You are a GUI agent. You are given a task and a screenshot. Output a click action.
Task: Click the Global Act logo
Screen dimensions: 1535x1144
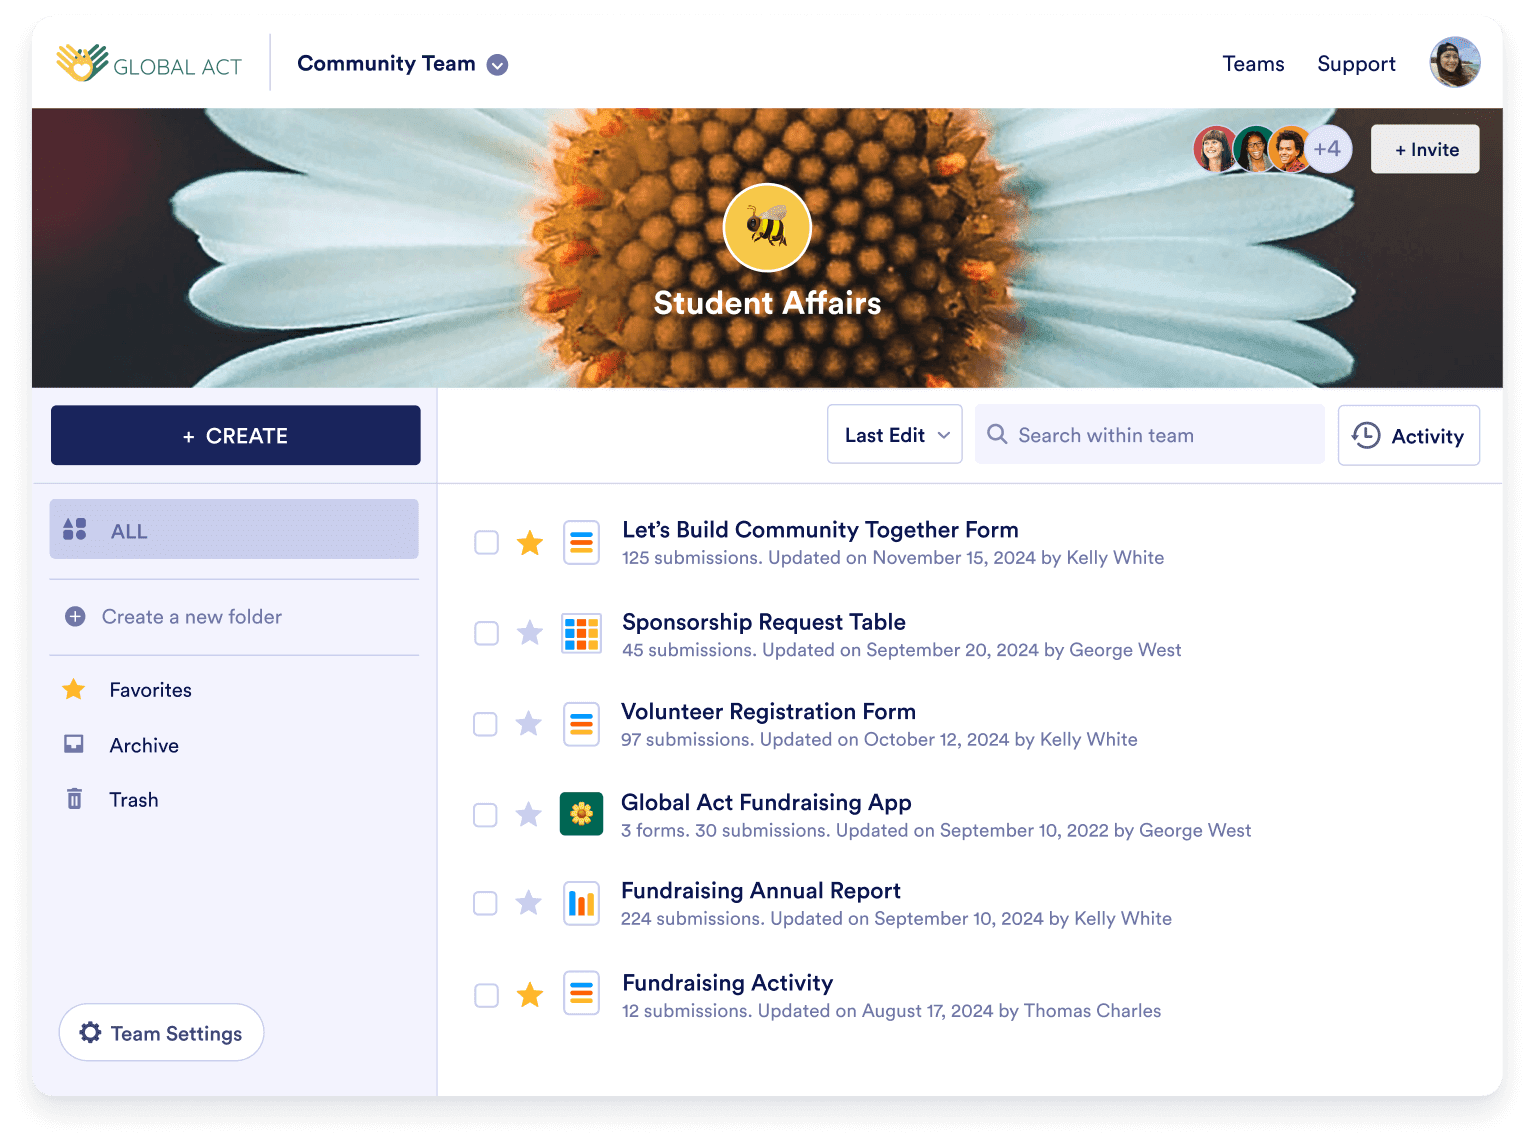pos(150,64)
